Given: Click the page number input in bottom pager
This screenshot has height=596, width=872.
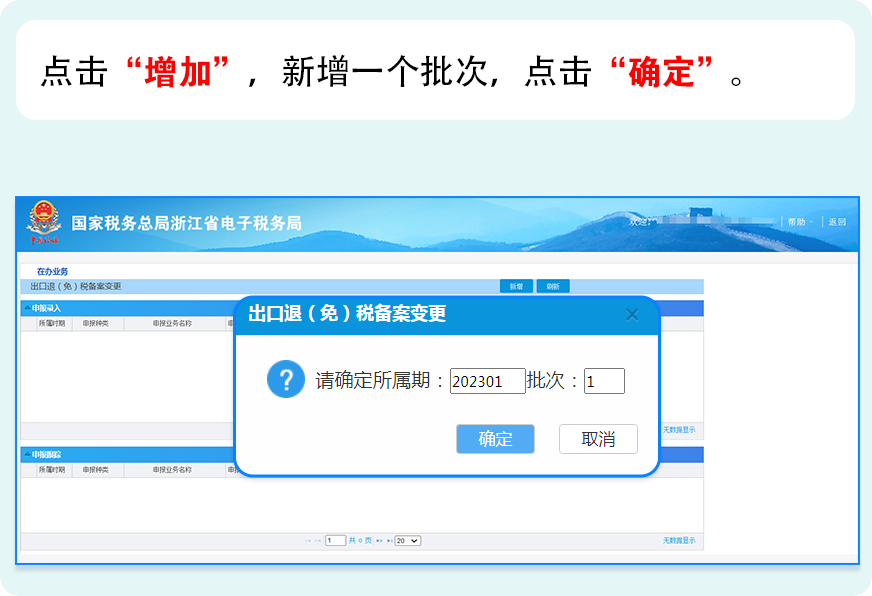Looking at the screenshot, I should point(335,540).
